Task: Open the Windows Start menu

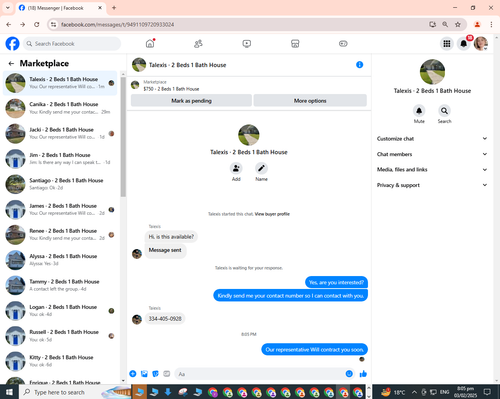Action: click(9, 392)
